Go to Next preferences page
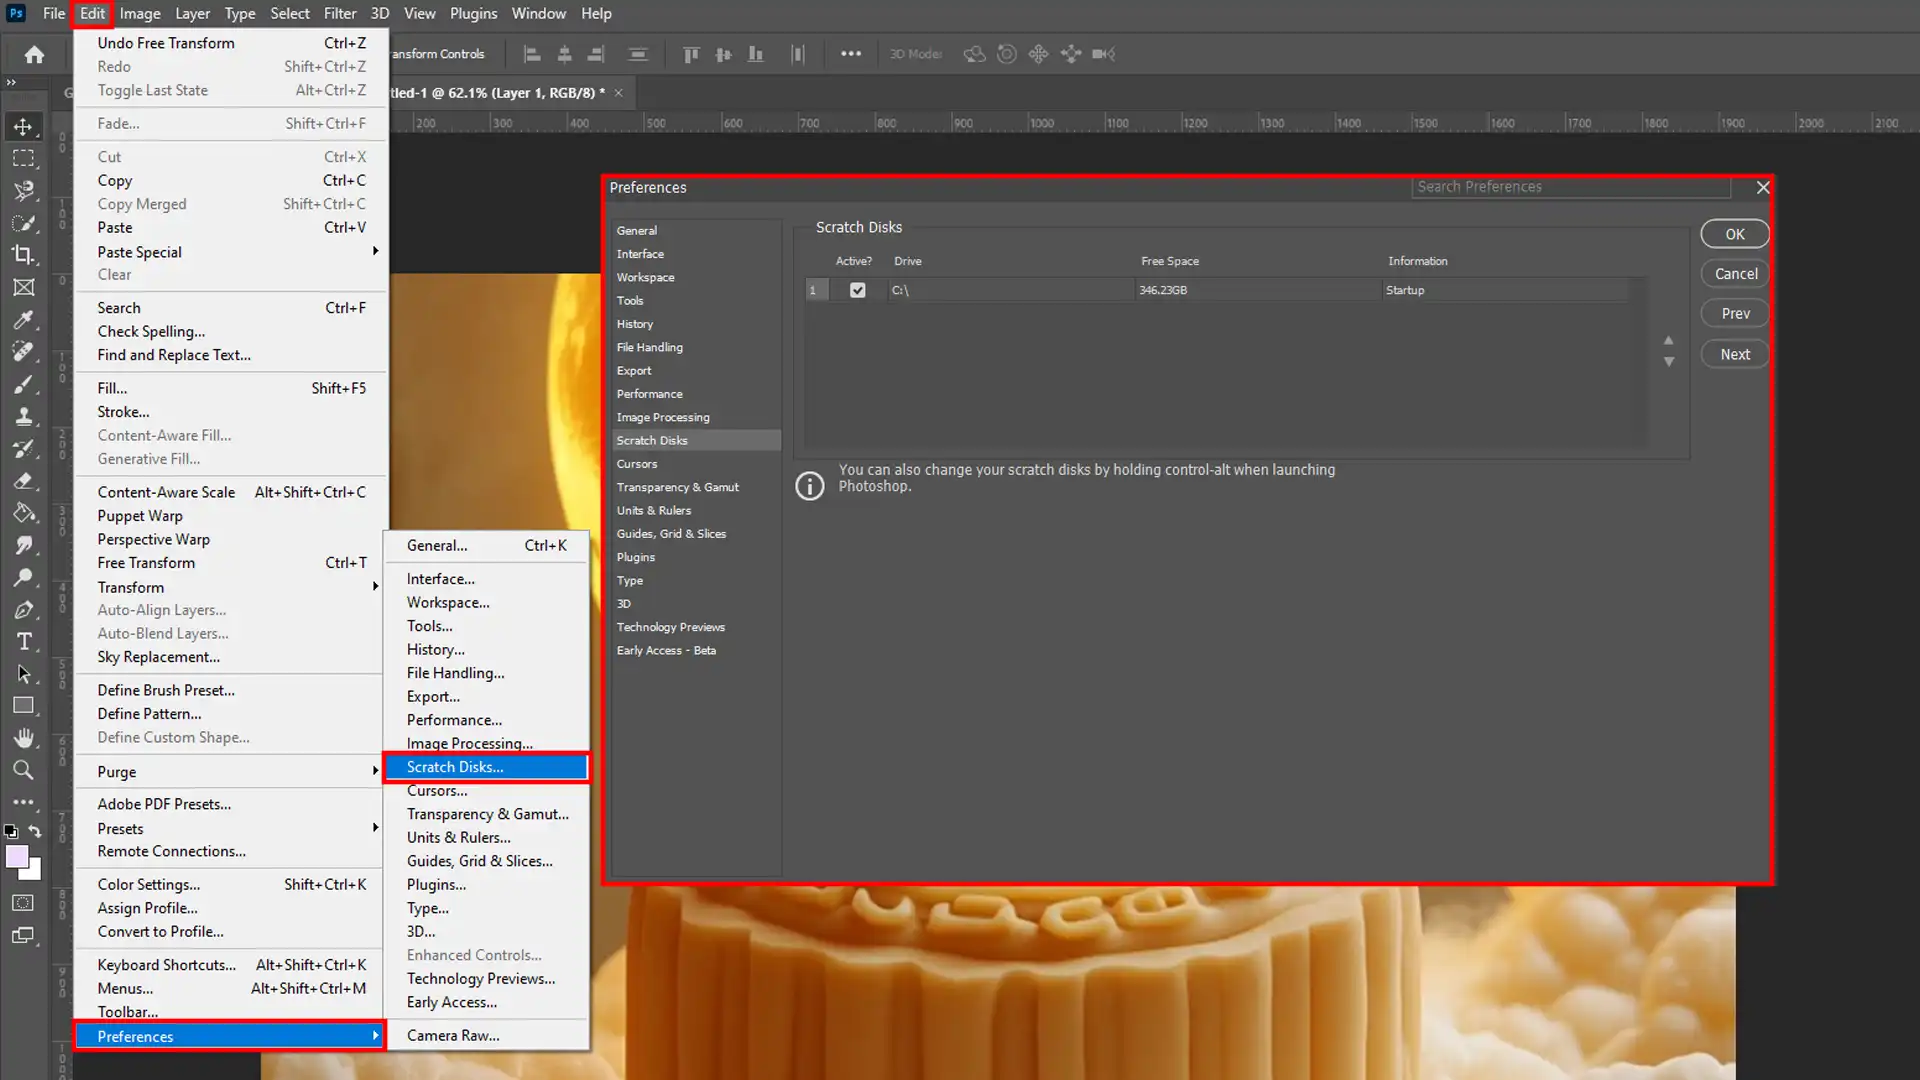The image size is (1920, 1080). tap(1735, 354)
